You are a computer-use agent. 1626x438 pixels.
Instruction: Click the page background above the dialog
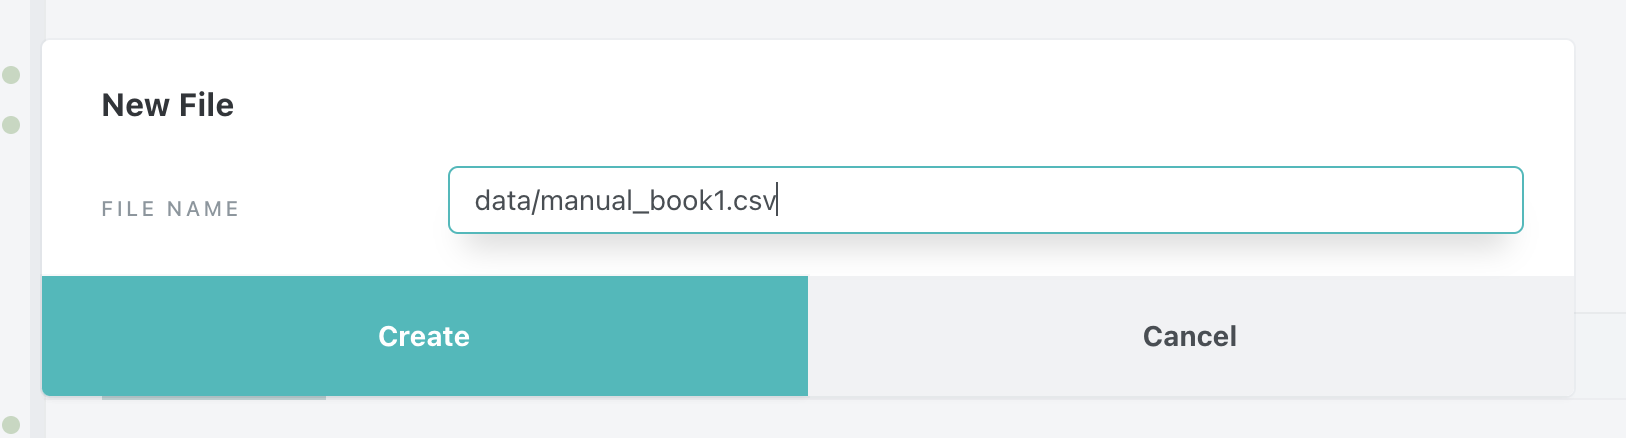coord(800,18)
